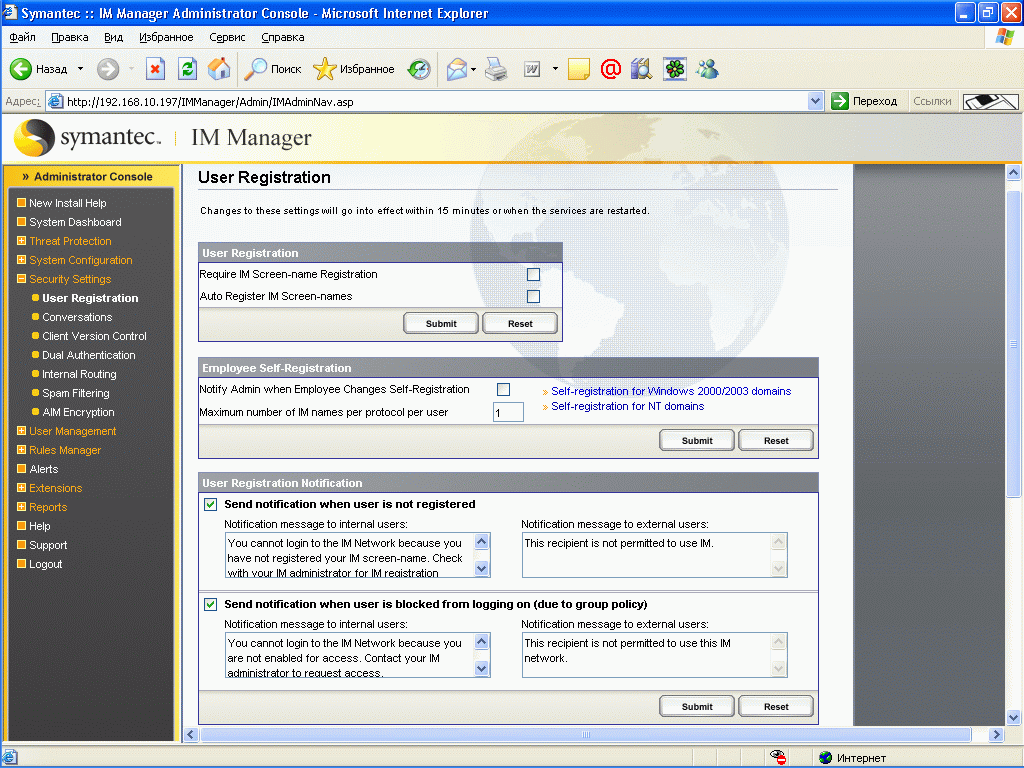This screenshot has height=768, width=1024.
Task: Enable Require IM Screen-name Registration checkbox
Action: pos(533,274)
